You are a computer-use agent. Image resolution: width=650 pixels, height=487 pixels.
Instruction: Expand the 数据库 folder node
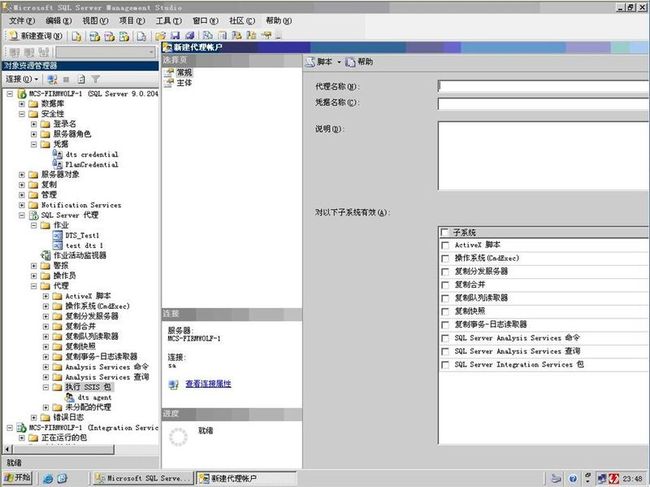[22, 104]
